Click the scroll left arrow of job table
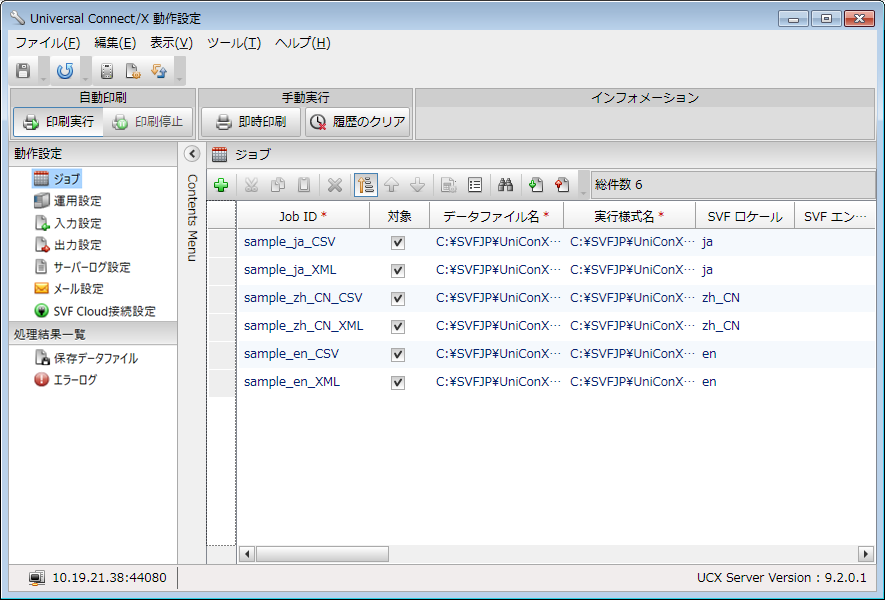This screenshot has width=885, height=600. (x=247, y=554)
